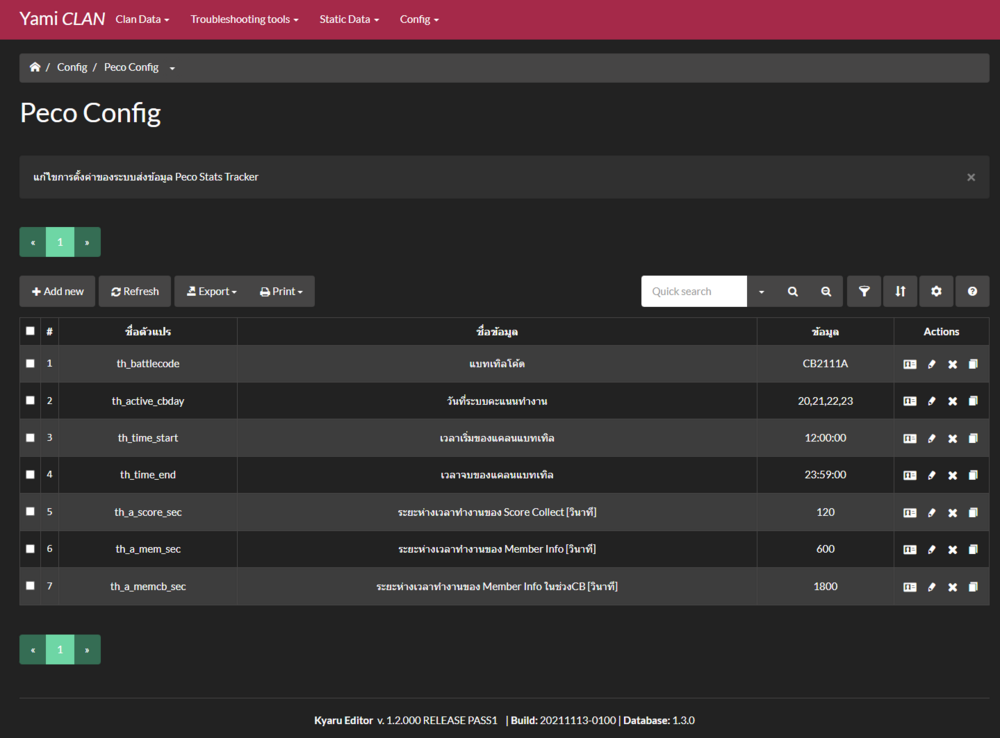Copy the th_a_mem_sec row
The width and height of the screenshot is (1000, 738).
coord(973,549)
